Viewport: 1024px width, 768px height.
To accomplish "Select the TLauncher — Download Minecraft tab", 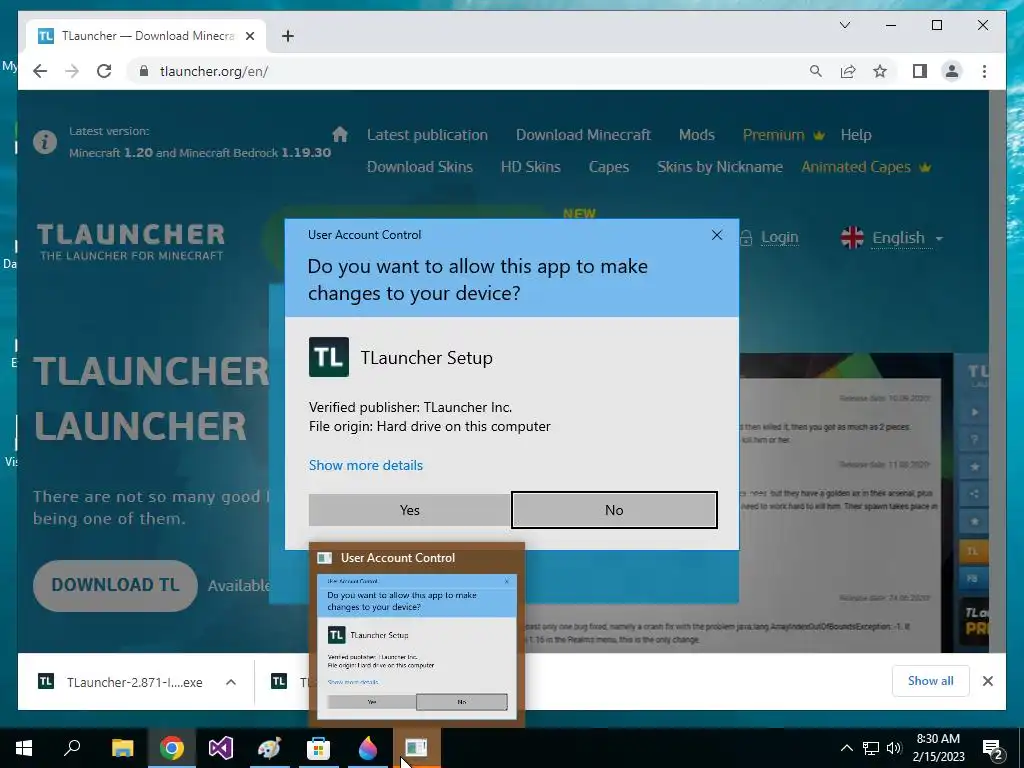I will (x=148, y=36).
